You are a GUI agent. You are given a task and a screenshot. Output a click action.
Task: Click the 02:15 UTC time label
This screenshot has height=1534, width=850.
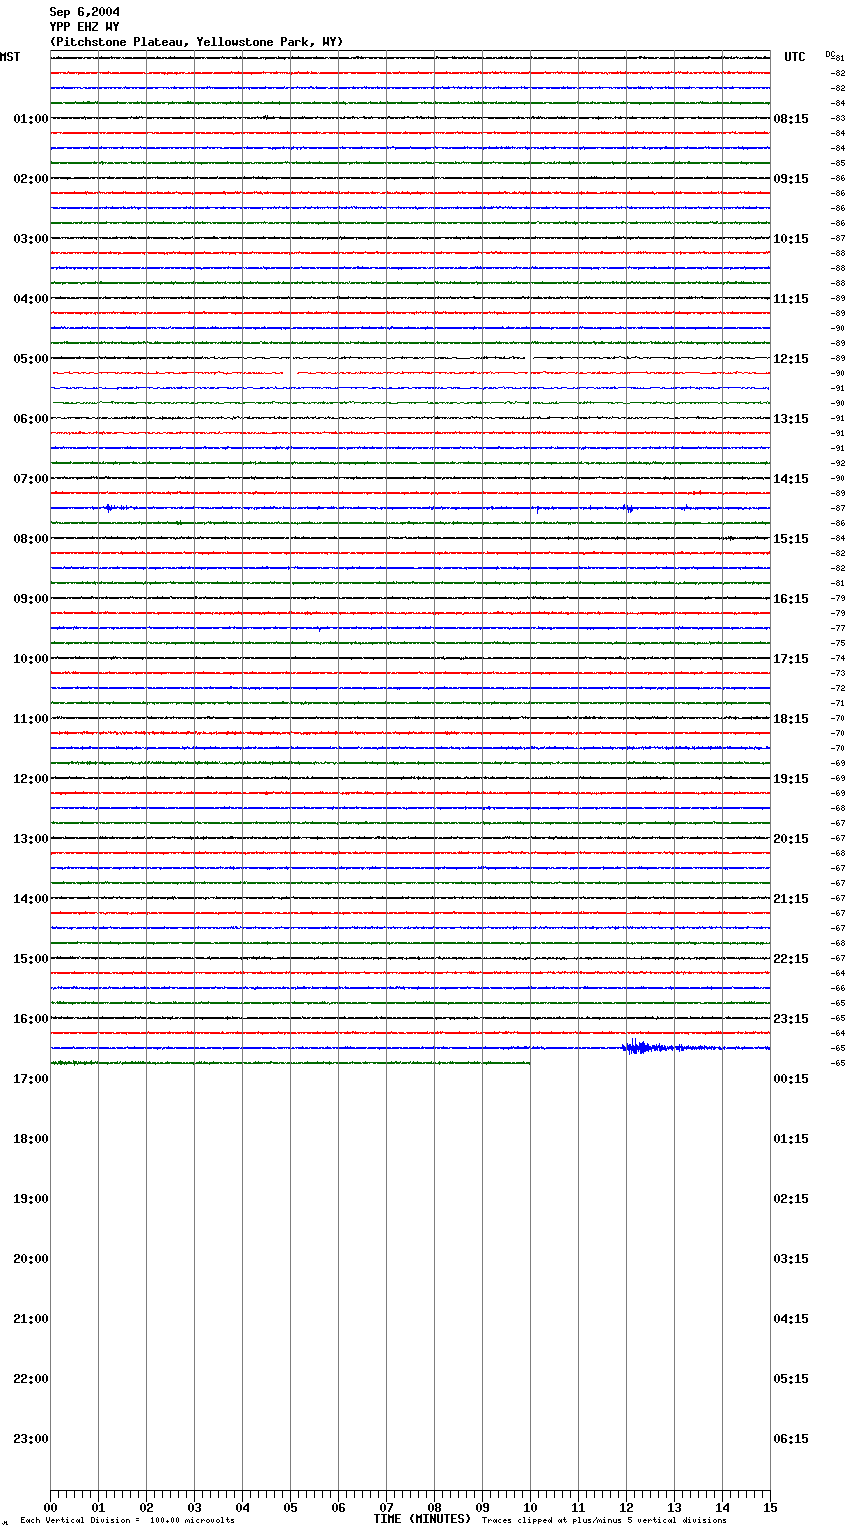pyautogui.click(x=791, y=1199)
